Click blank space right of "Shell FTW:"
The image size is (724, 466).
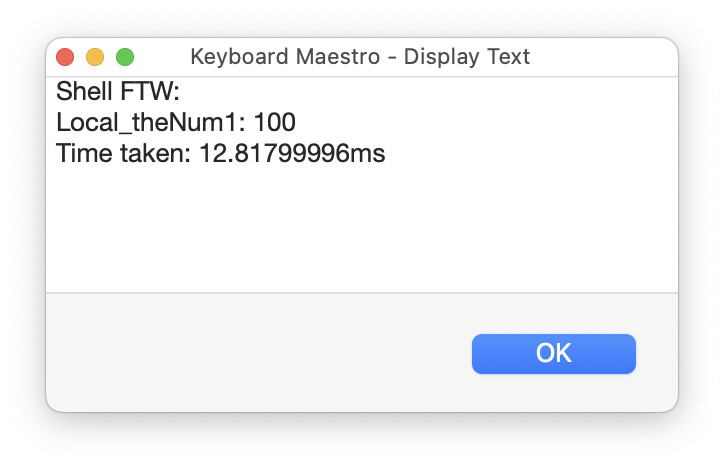[400, 93]
